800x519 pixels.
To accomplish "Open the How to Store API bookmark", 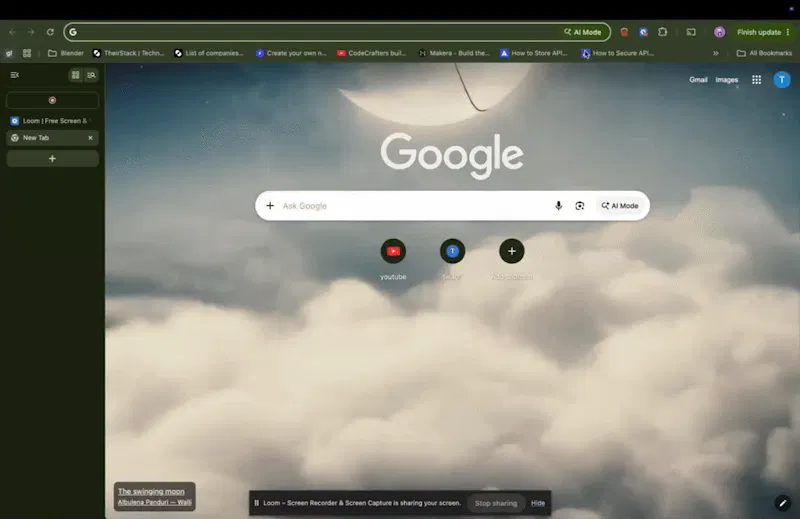I will [x=534, y=53].
